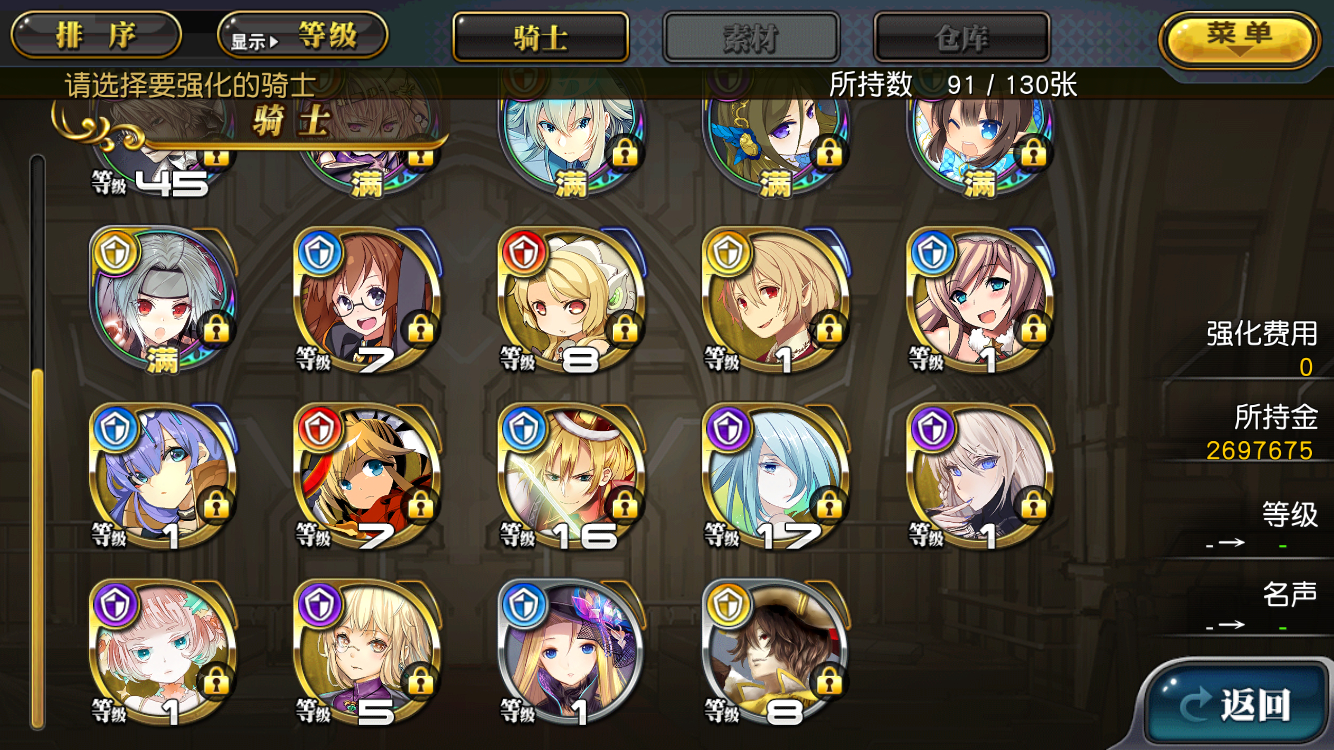Toggle lock on white-haired level 1 knight
Image resolution: width=1334 pixels, height=750 pixels.
point(1032,505)
